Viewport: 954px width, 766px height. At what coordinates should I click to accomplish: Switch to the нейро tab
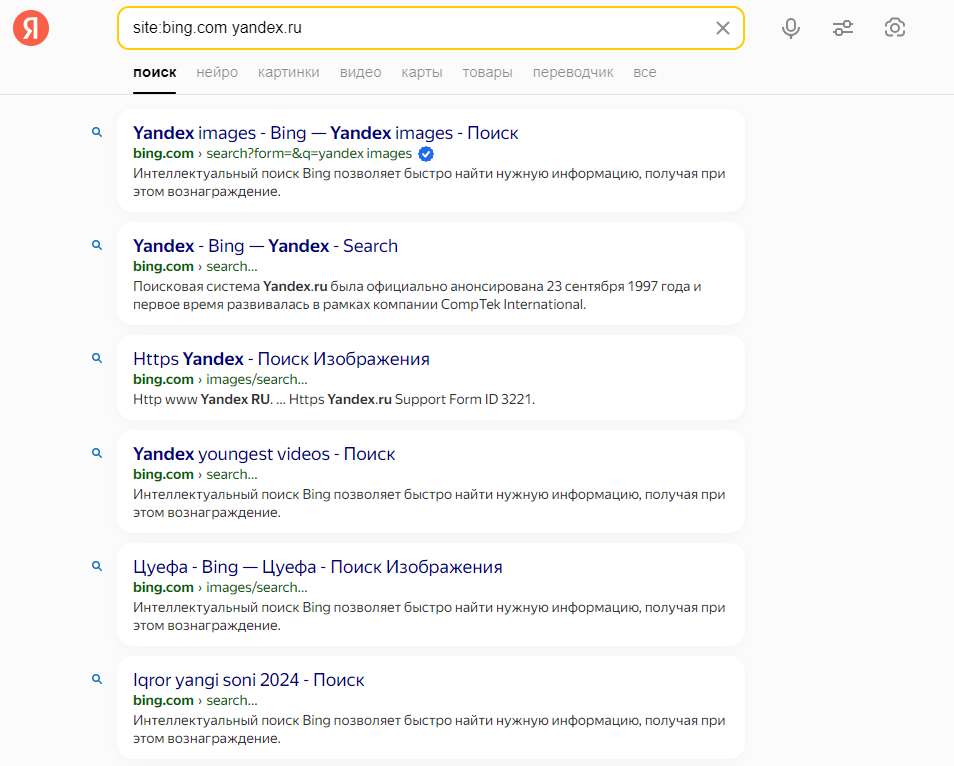pos(217,72)
